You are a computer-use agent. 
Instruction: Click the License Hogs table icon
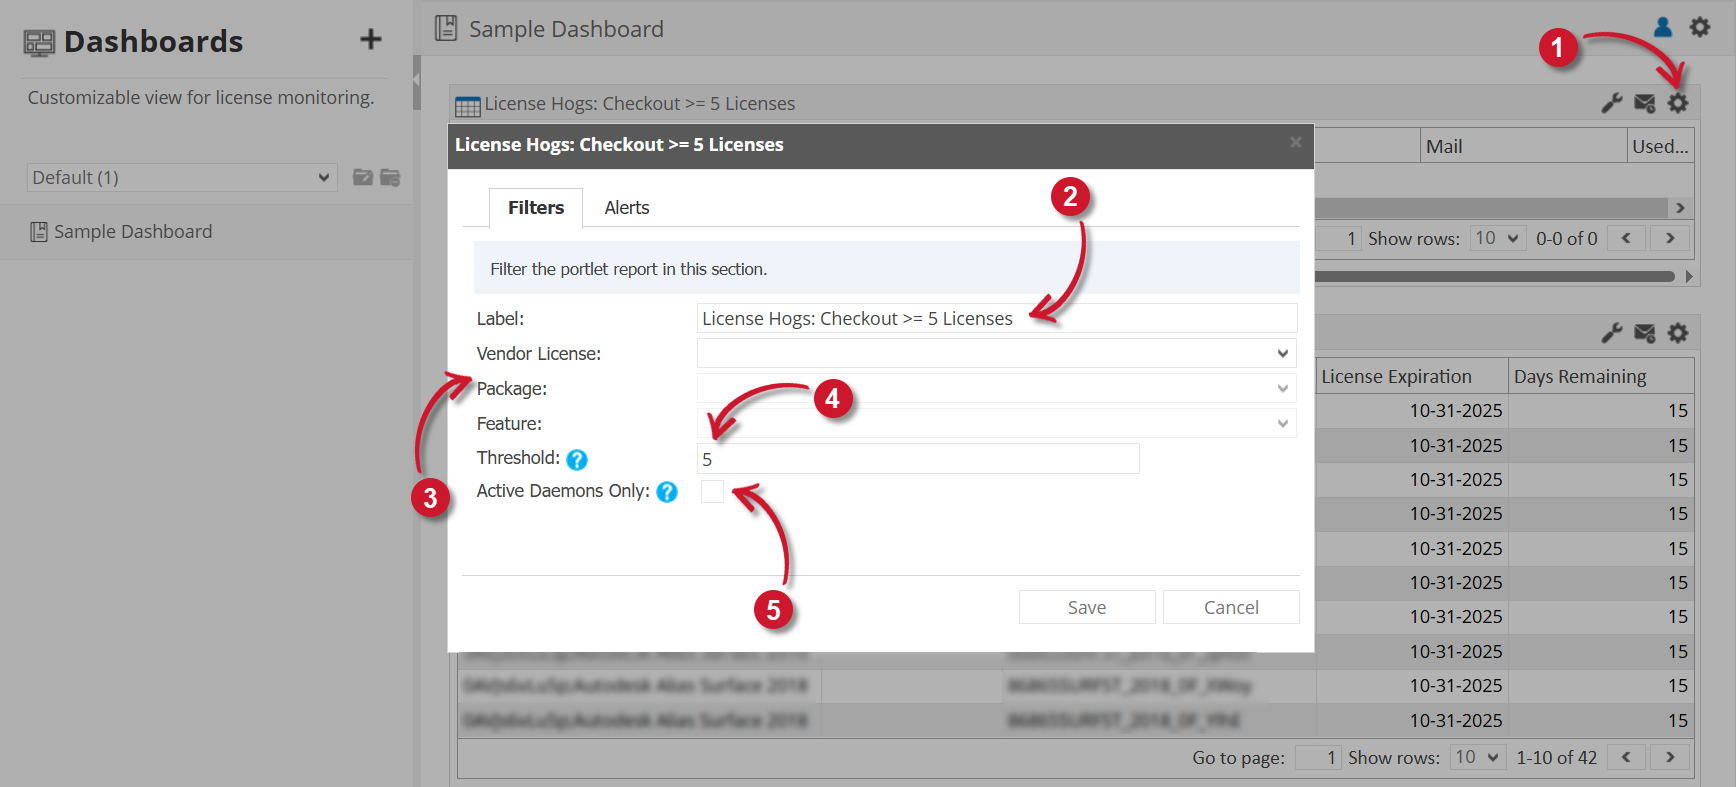pos(468,106)
